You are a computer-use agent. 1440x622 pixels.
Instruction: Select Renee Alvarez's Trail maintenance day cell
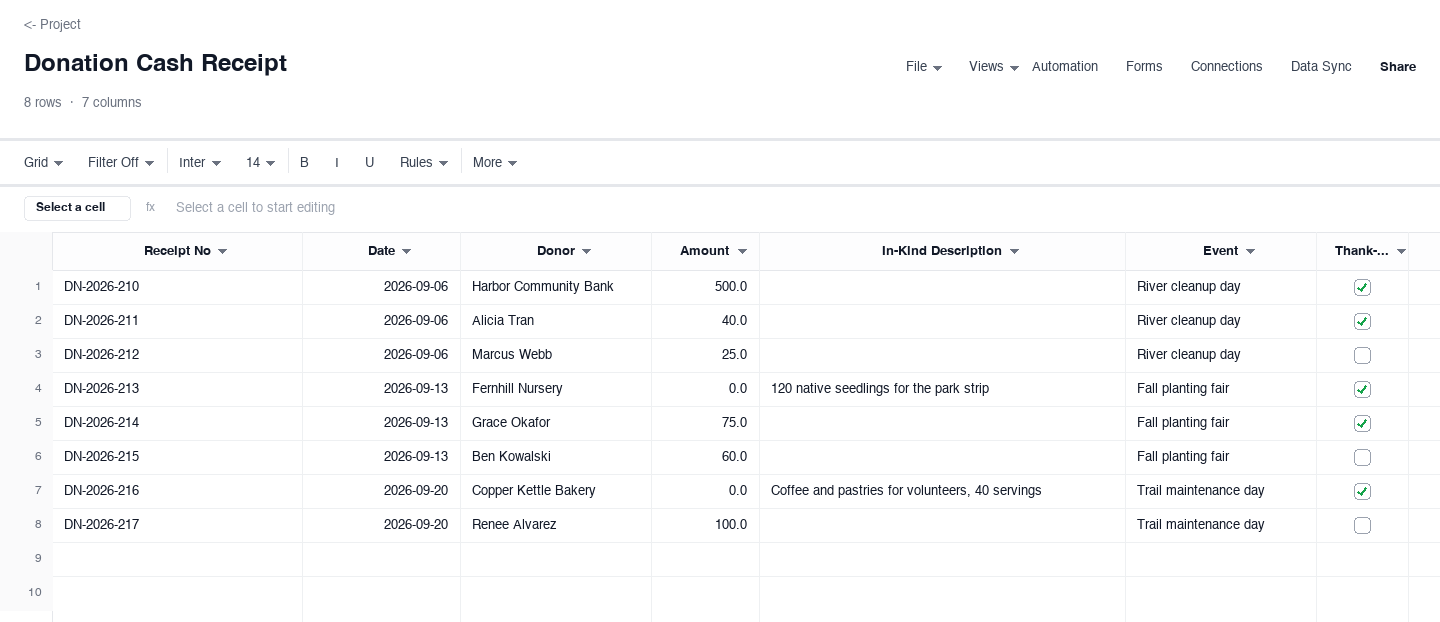tap(1221, 525)
